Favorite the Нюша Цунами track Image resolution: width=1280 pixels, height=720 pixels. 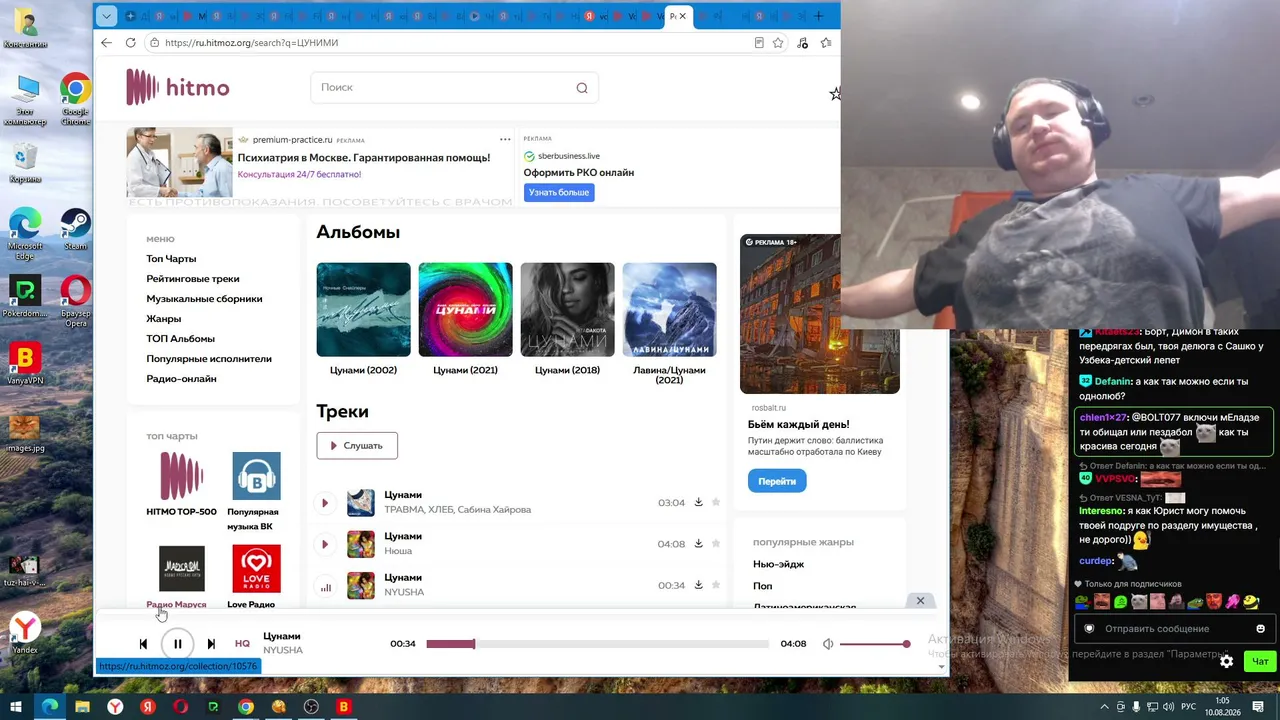716,543
